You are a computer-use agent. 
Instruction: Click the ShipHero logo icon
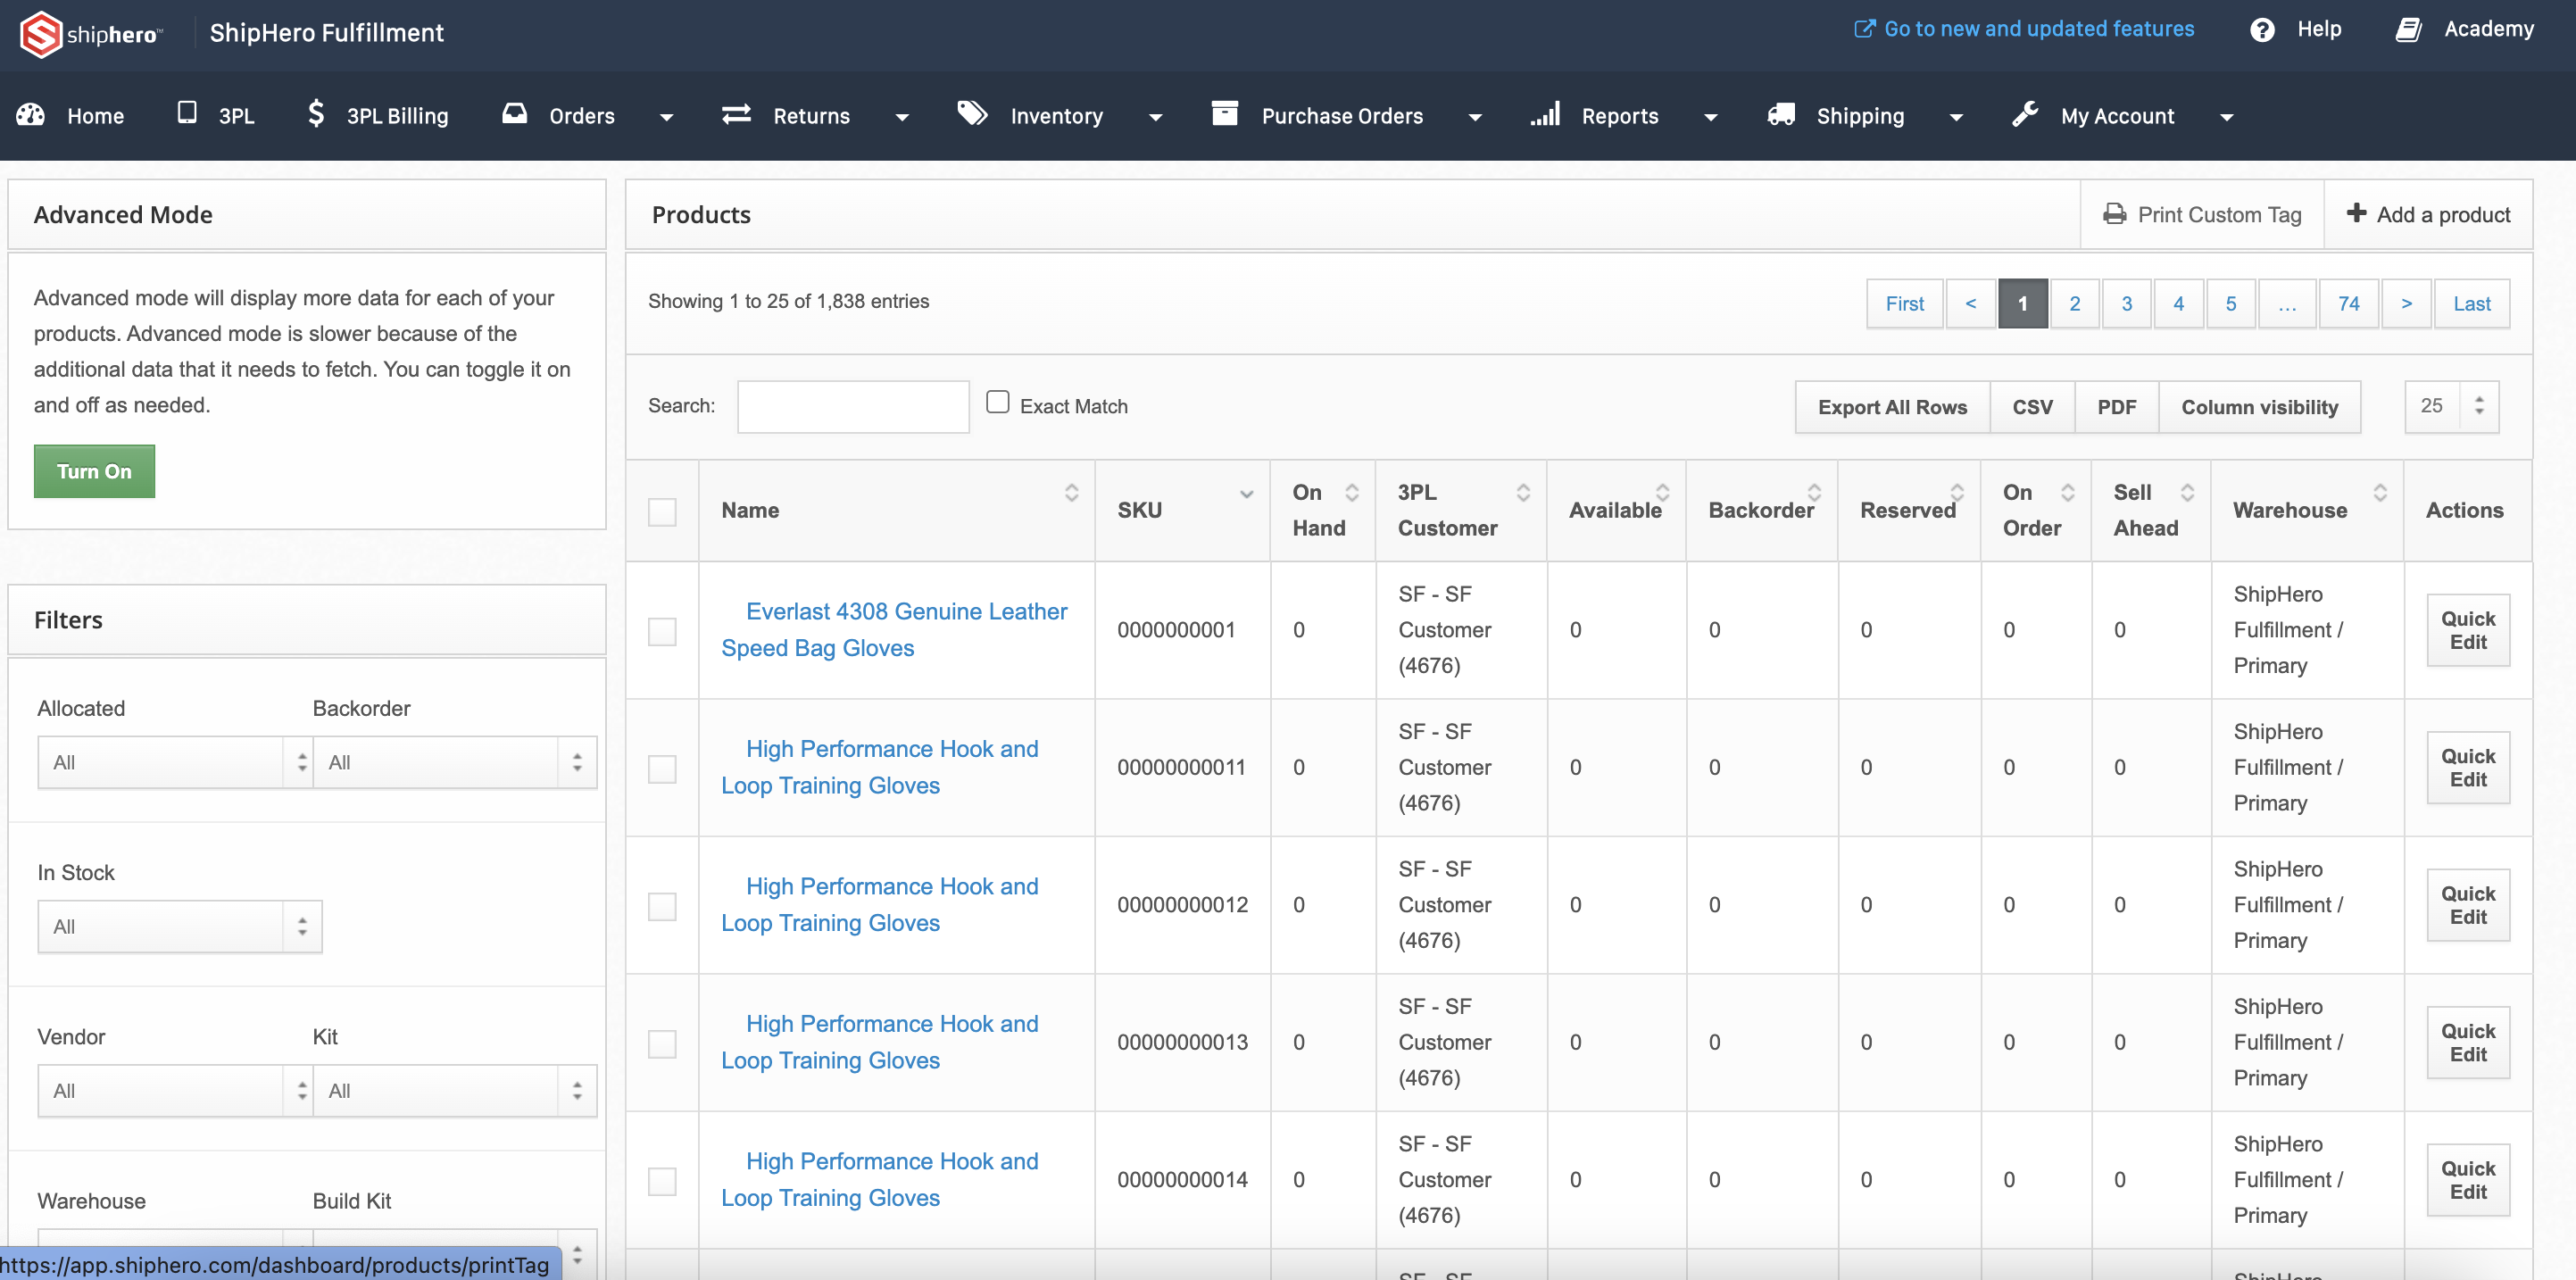(x=41, y=34)
